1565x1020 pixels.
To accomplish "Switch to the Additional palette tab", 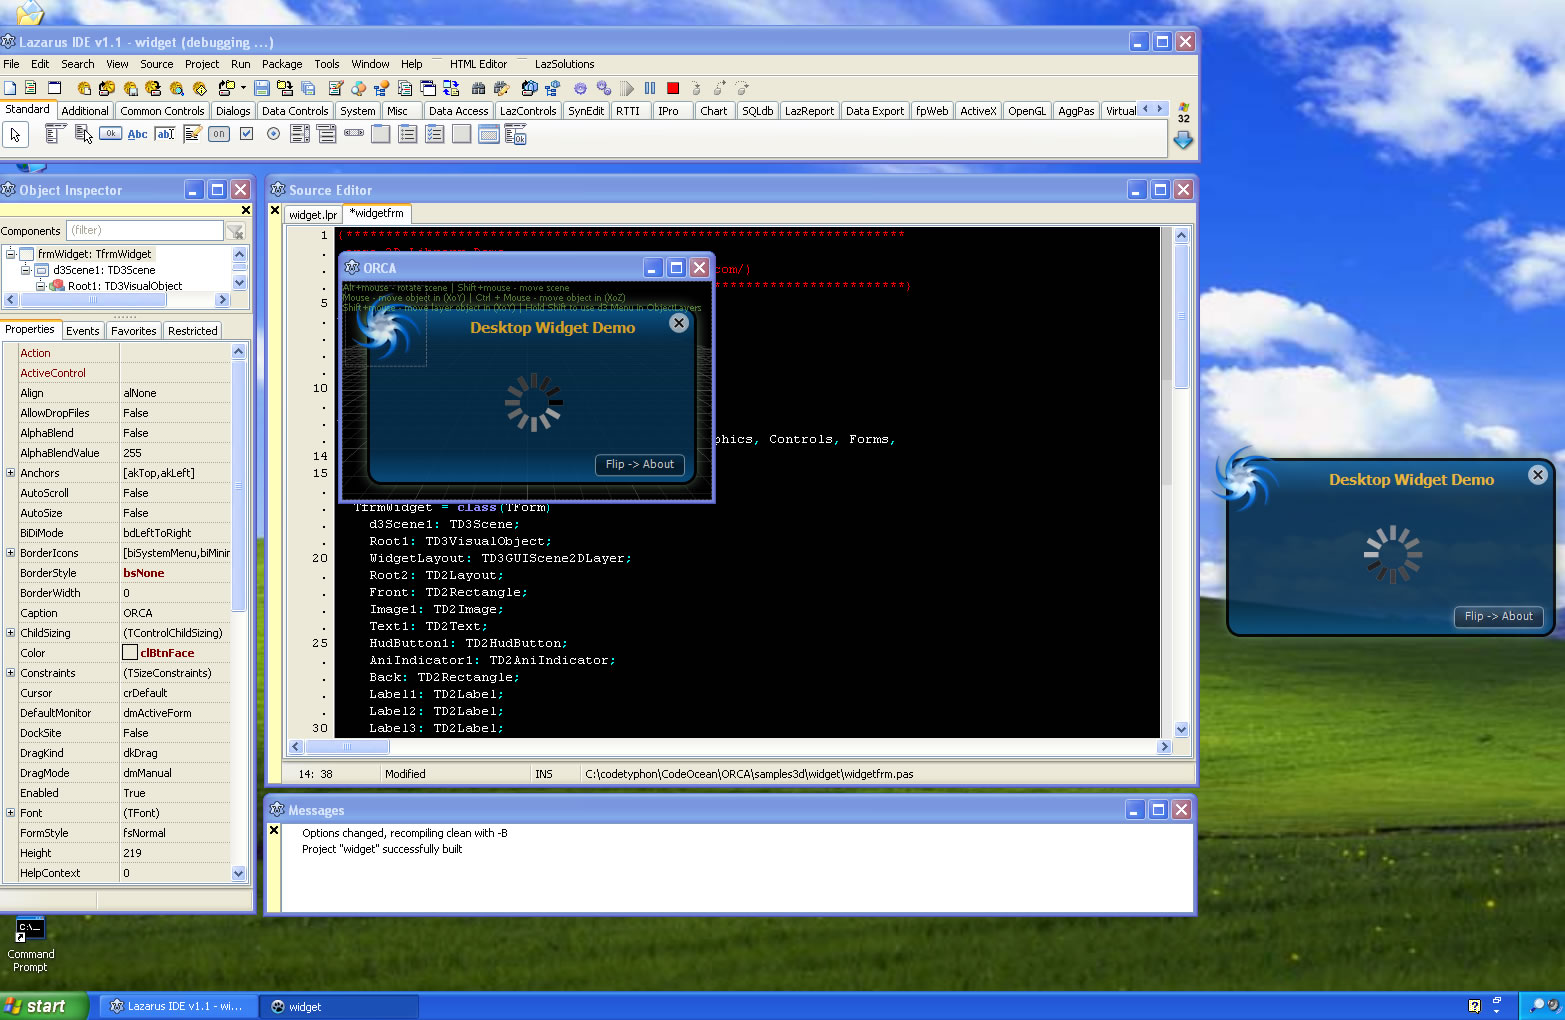I will [x=85, y=111].
